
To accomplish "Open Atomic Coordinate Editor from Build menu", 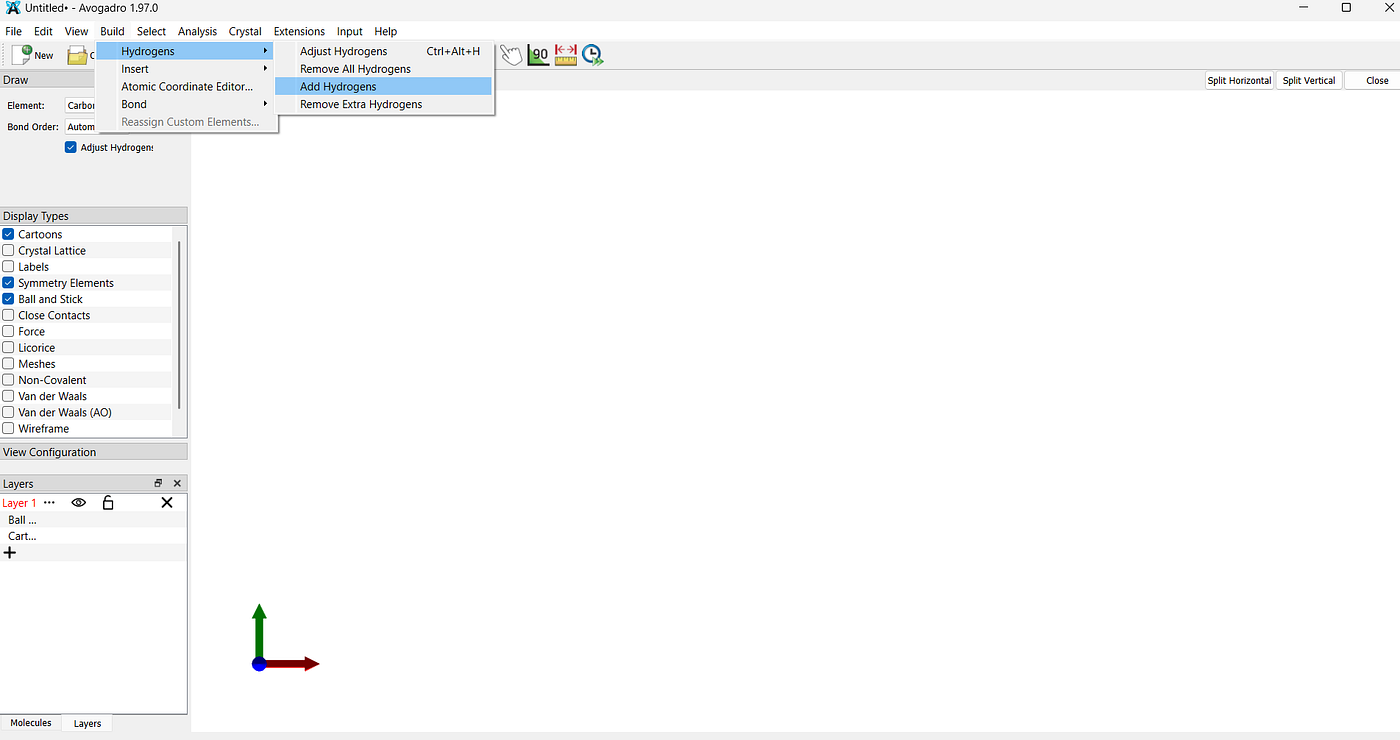I will (186, 87).
